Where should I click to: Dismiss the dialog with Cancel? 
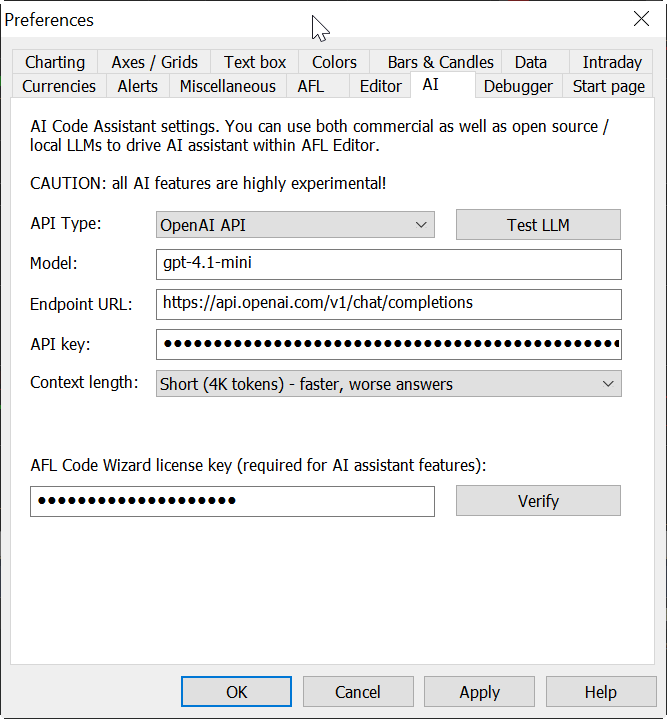click(357, 692)
